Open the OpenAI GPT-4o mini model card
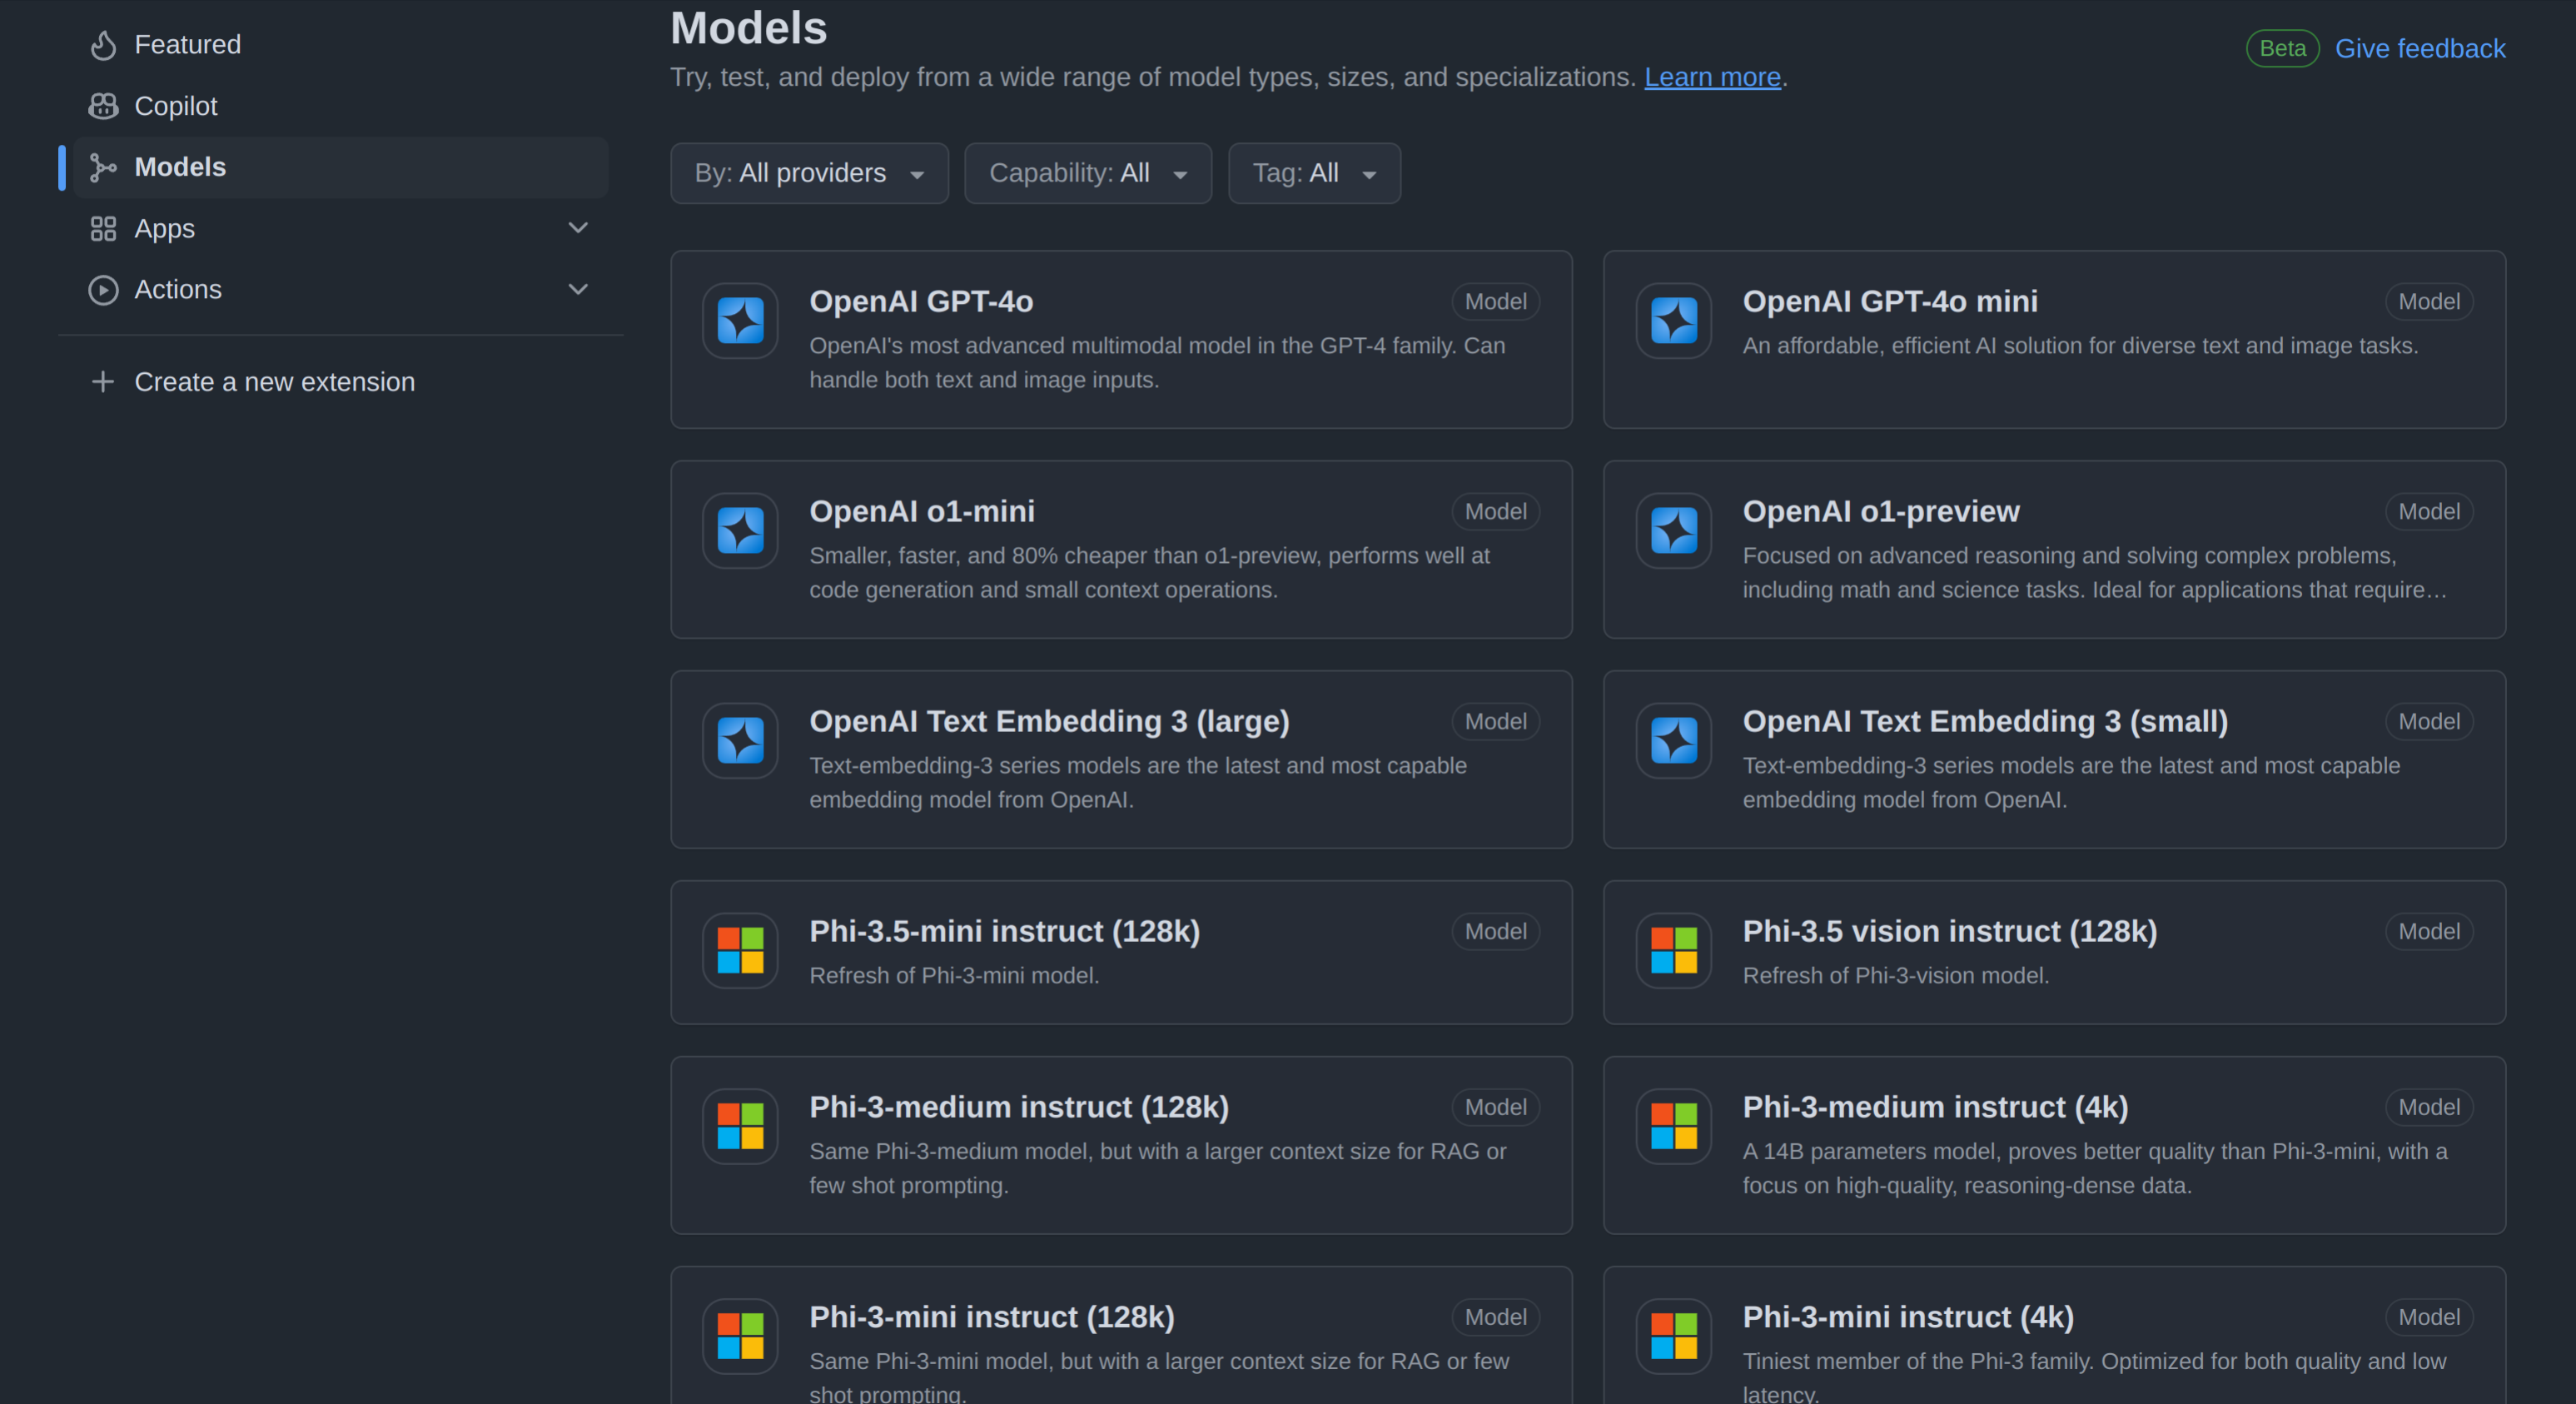Viewport: 2576px width, 1404px height. (x=1889, y=301)
